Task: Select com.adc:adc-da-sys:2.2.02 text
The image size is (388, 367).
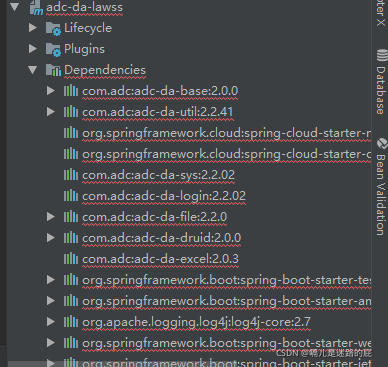Action: [x=158, y=175]
